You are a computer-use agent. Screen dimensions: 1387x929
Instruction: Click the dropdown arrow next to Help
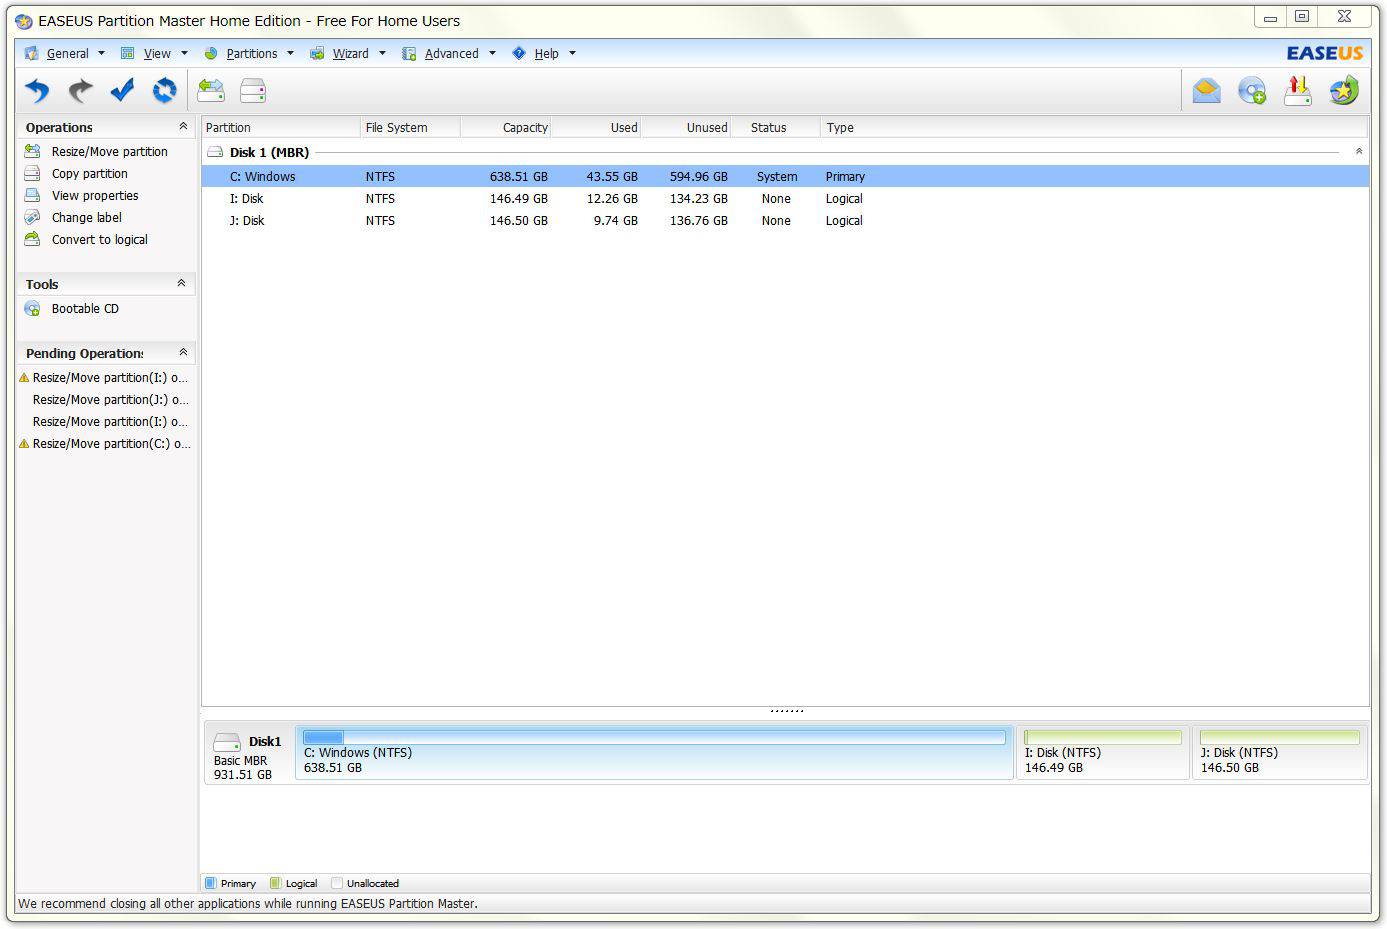click(572, 53)
